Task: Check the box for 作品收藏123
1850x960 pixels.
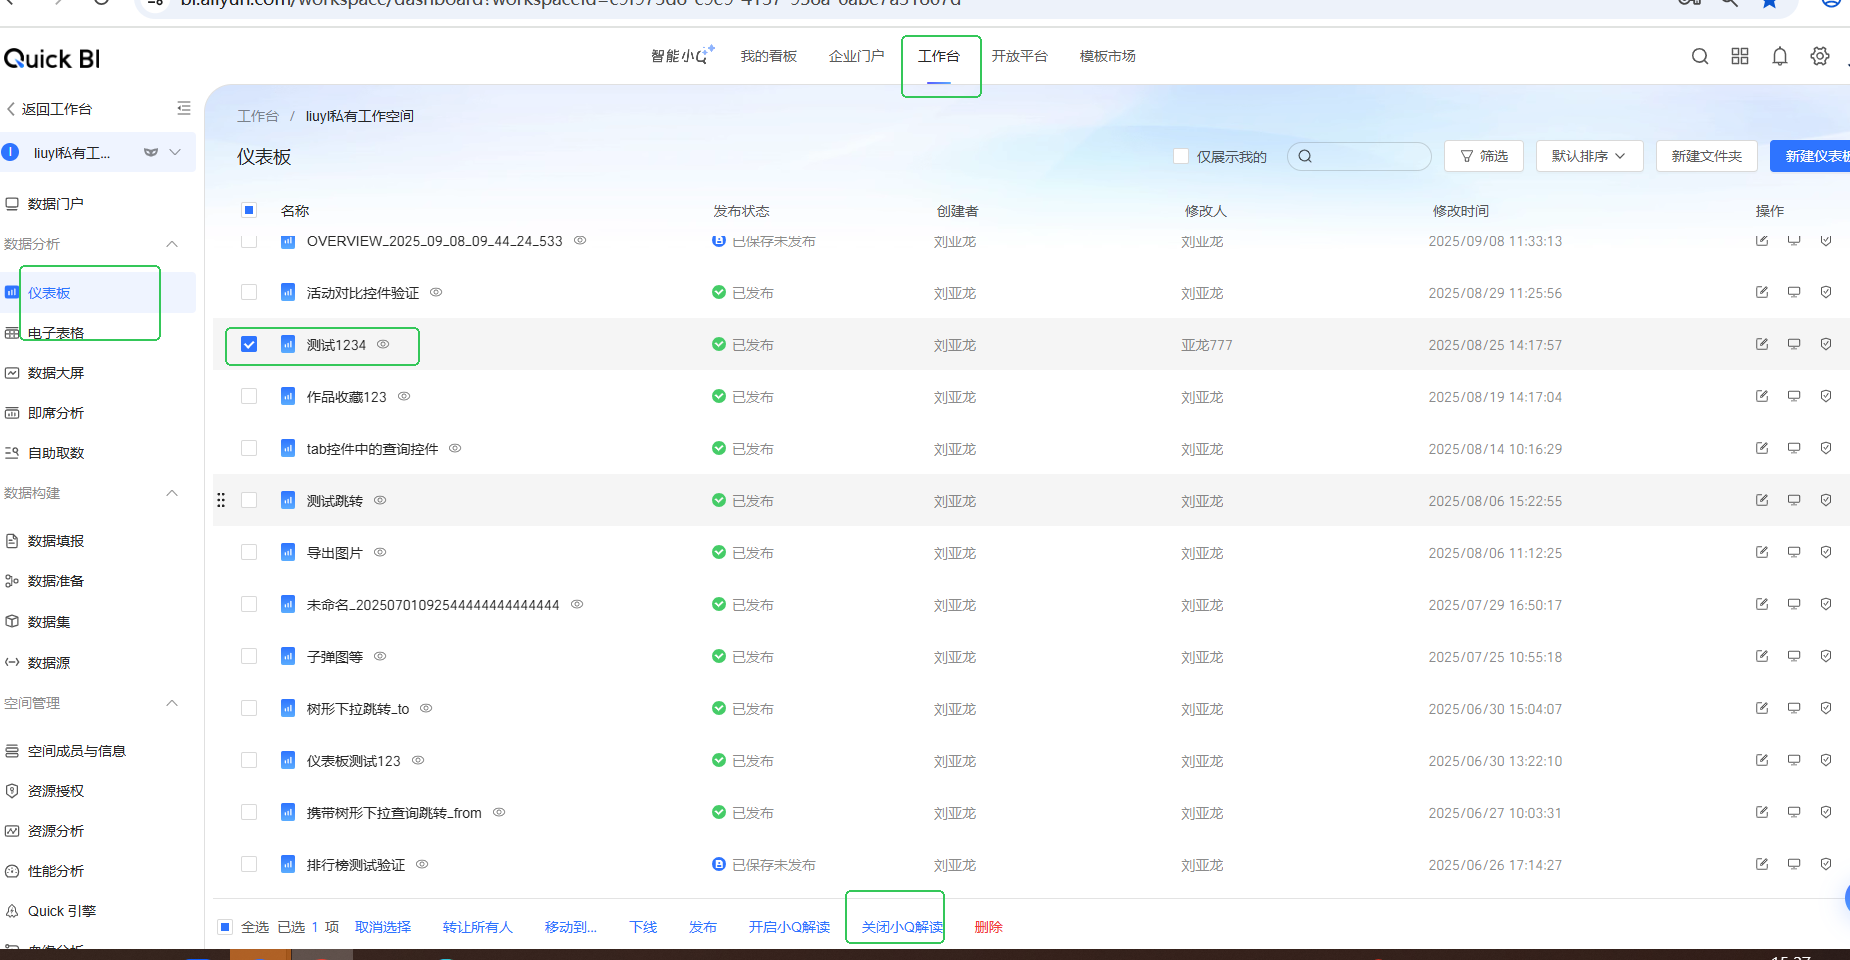Action: (x=249, y=396)
